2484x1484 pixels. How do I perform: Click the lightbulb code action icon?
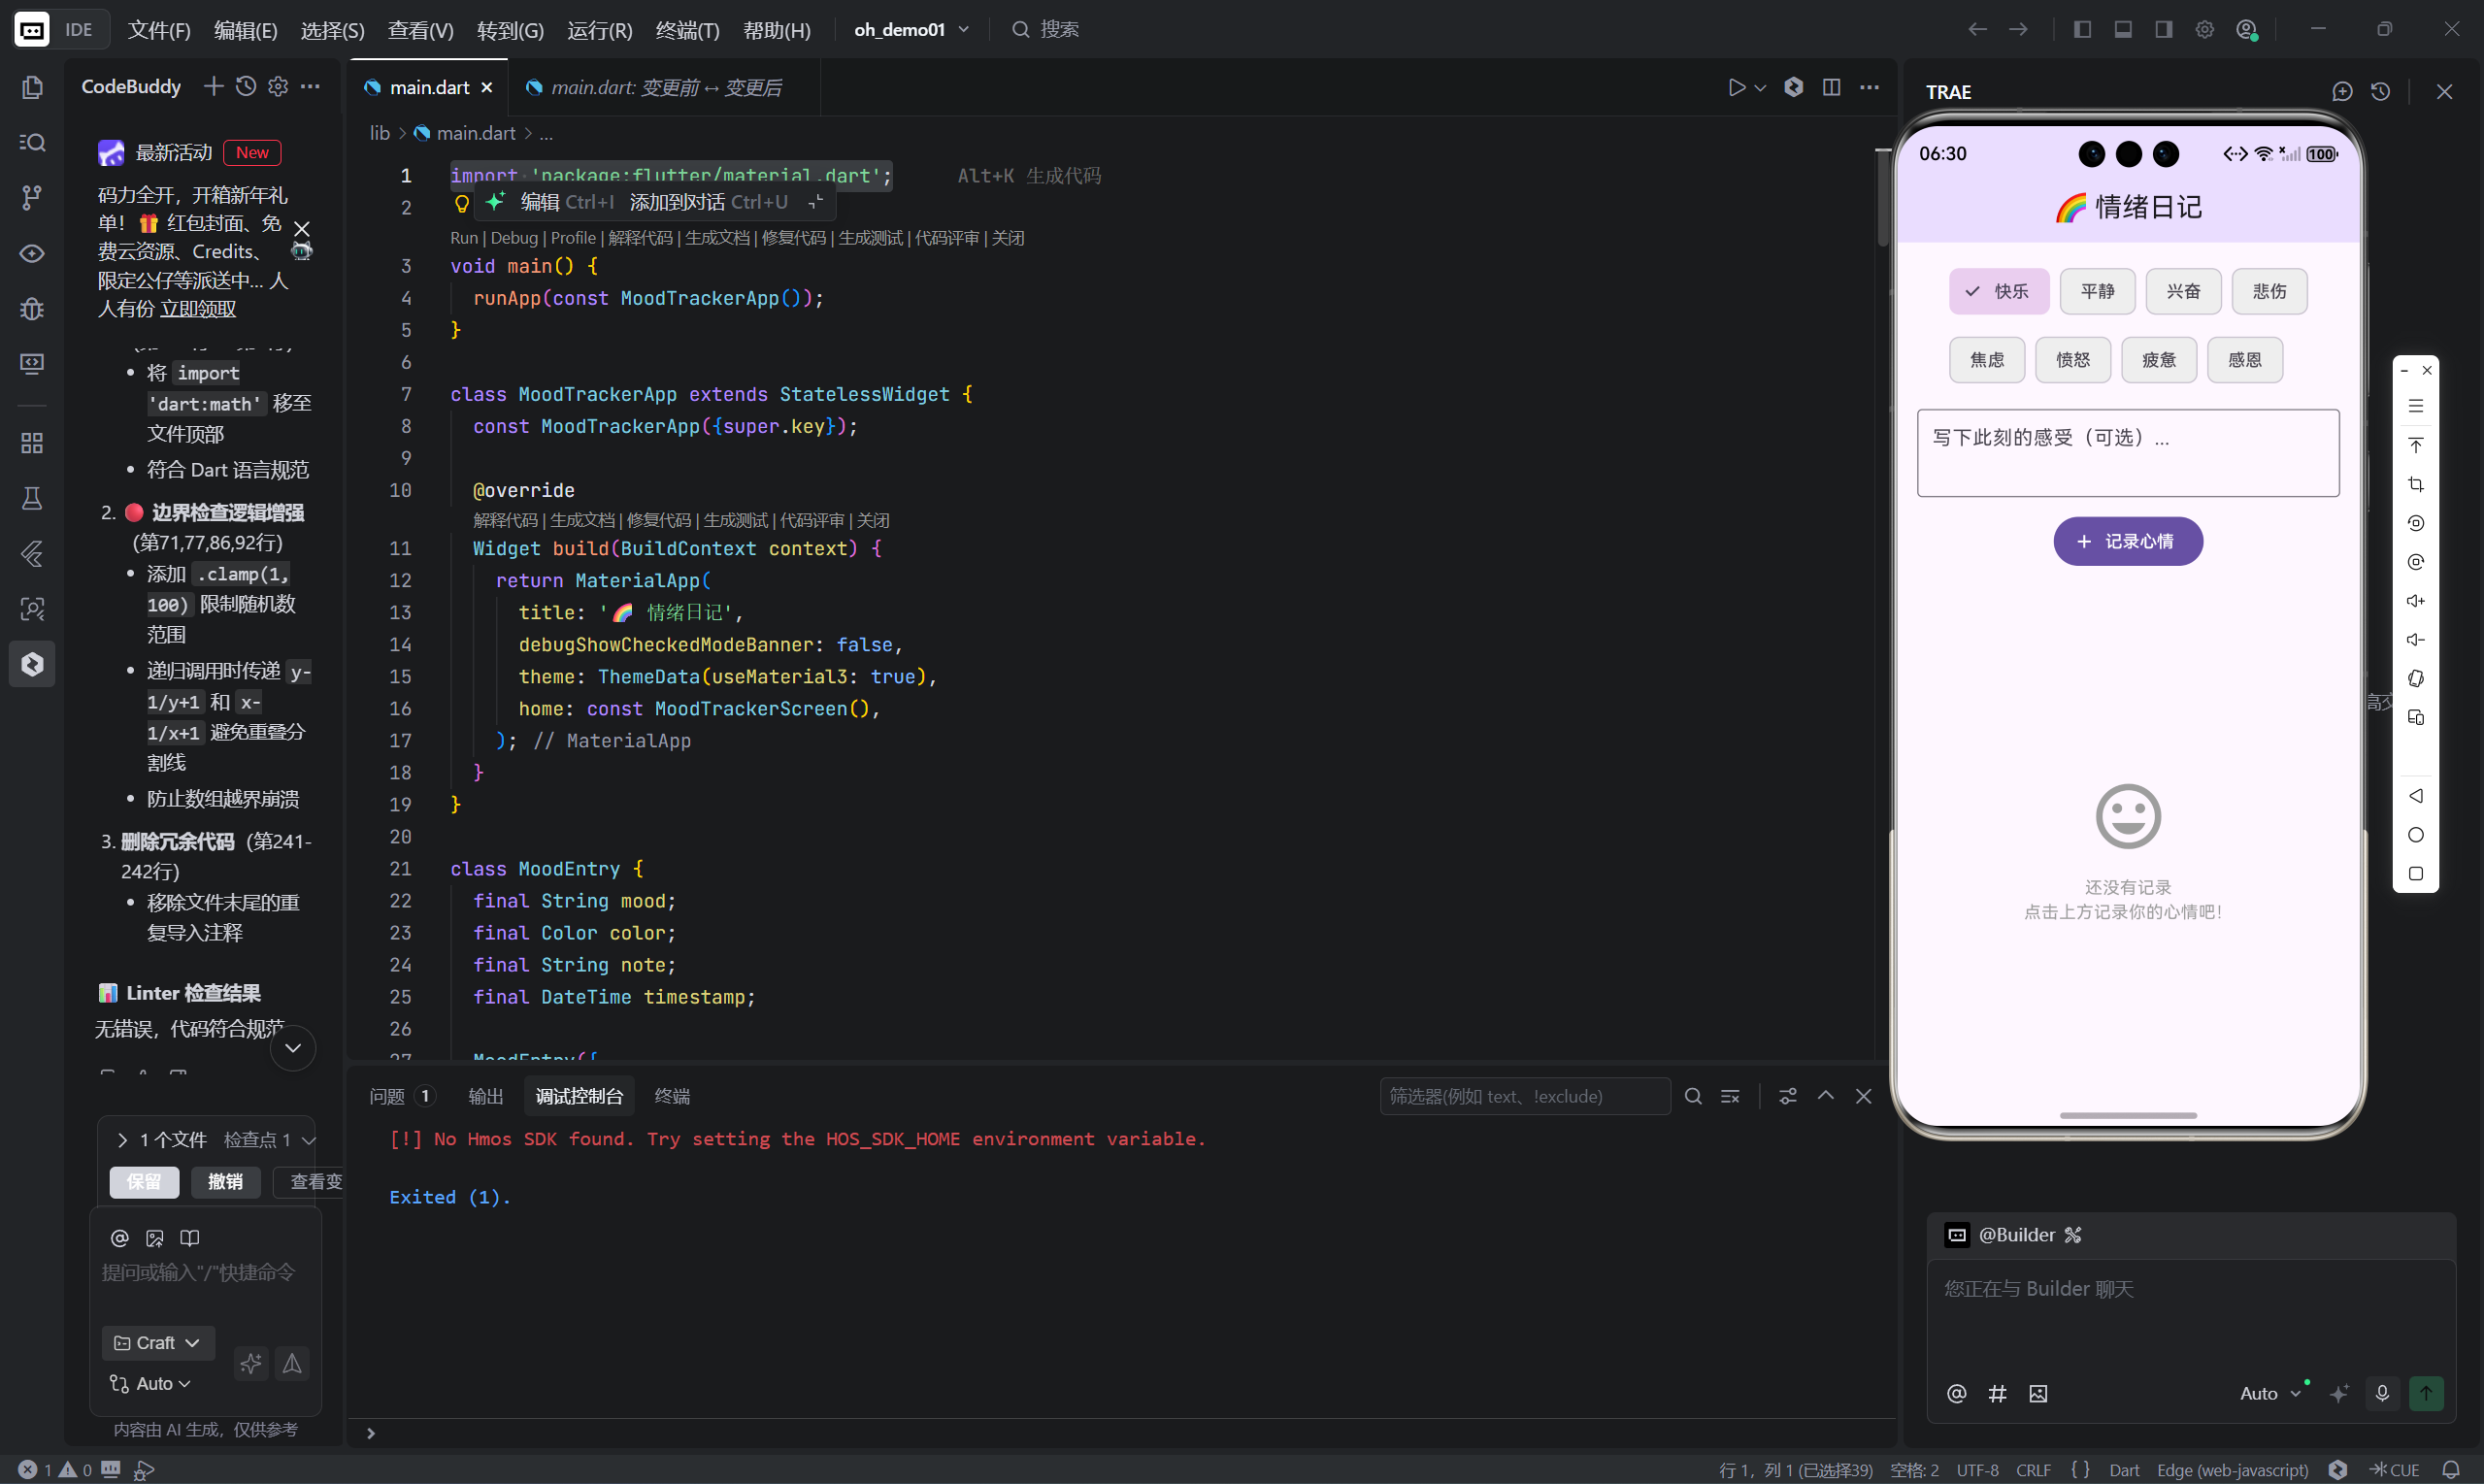click(462, 204)
